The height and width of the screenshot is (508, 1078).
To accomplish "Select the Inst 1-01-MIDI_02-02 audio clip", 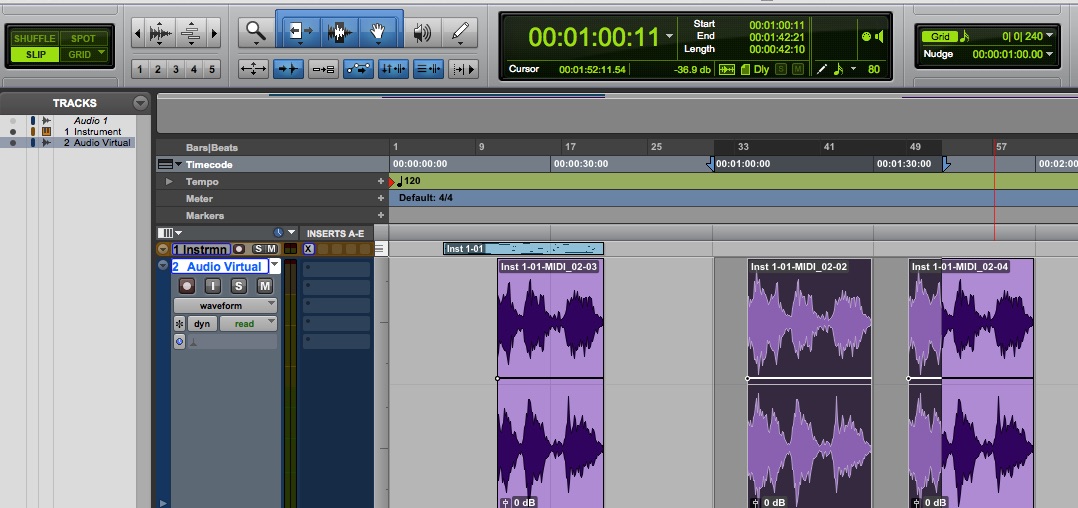I will [x=809, y=383].
